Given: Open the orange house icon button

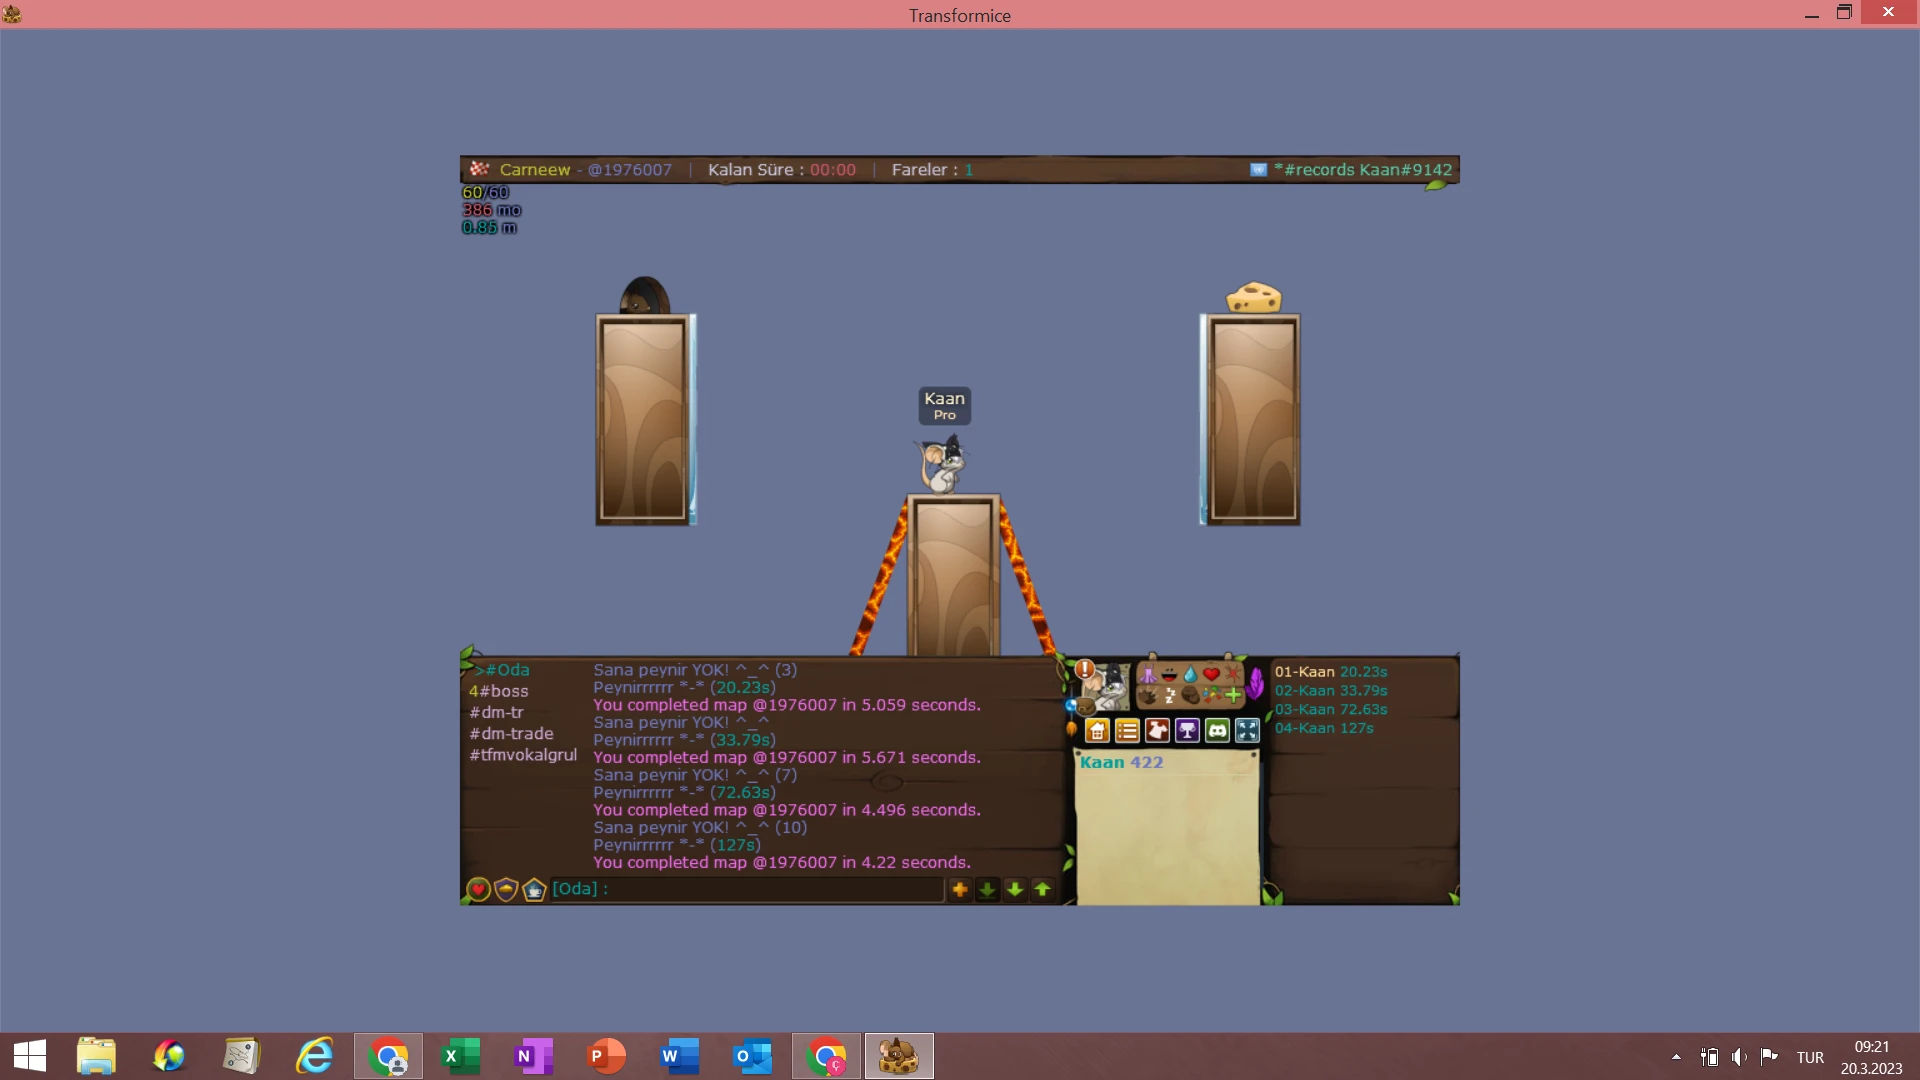Looking at the screenshot, I should coord(1097,731).
